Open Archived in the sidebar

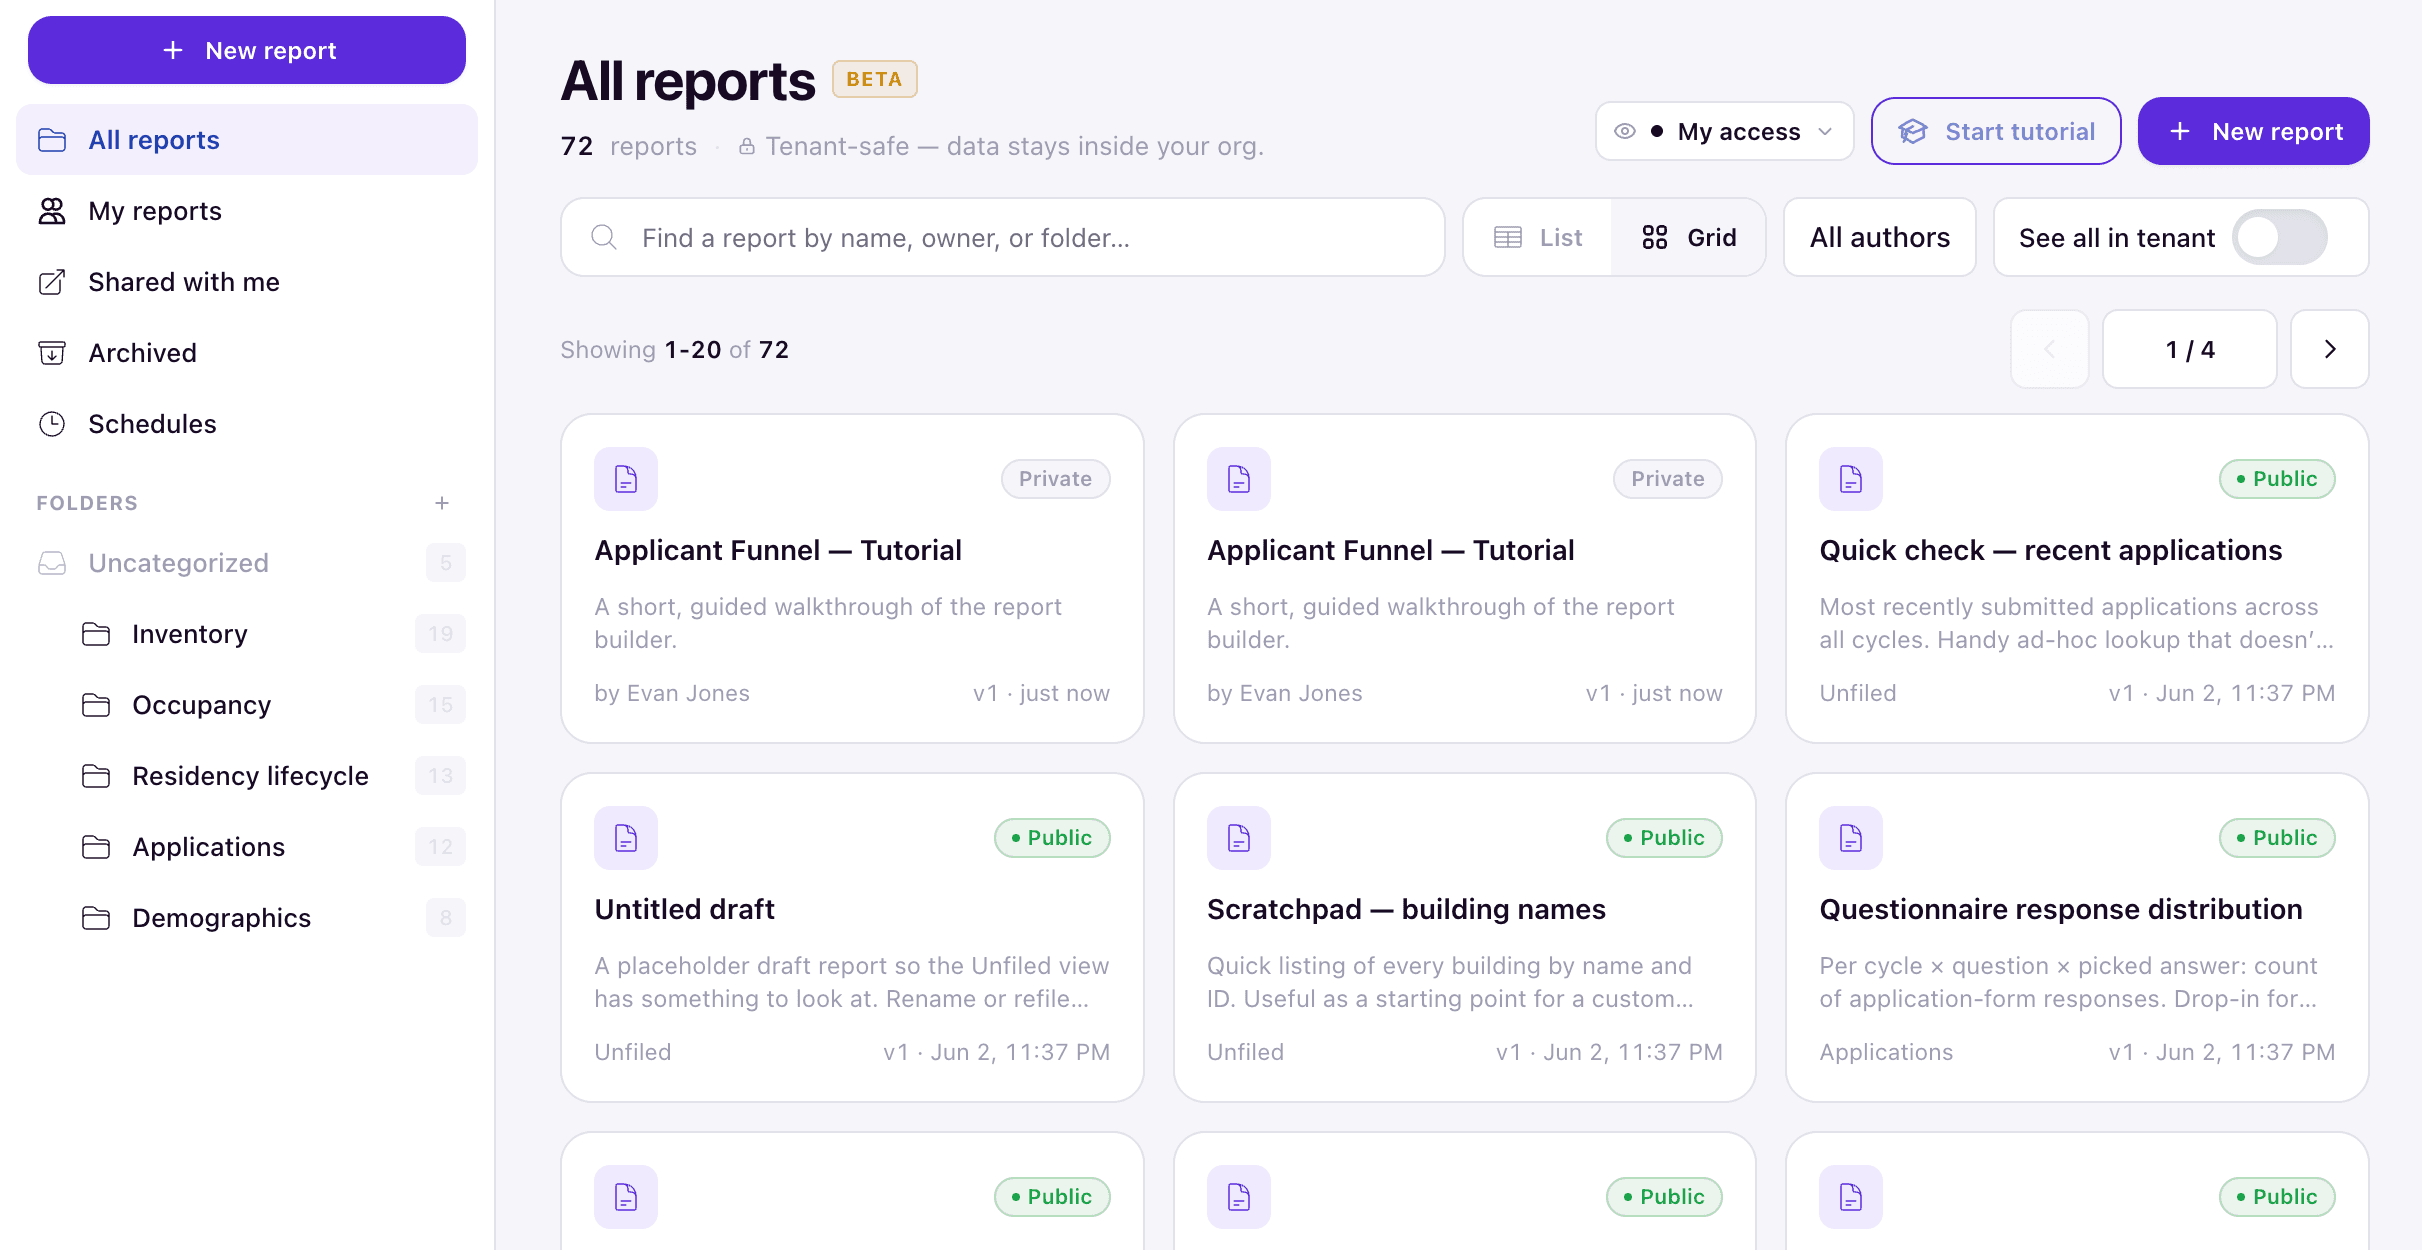[x=247, y=353]
